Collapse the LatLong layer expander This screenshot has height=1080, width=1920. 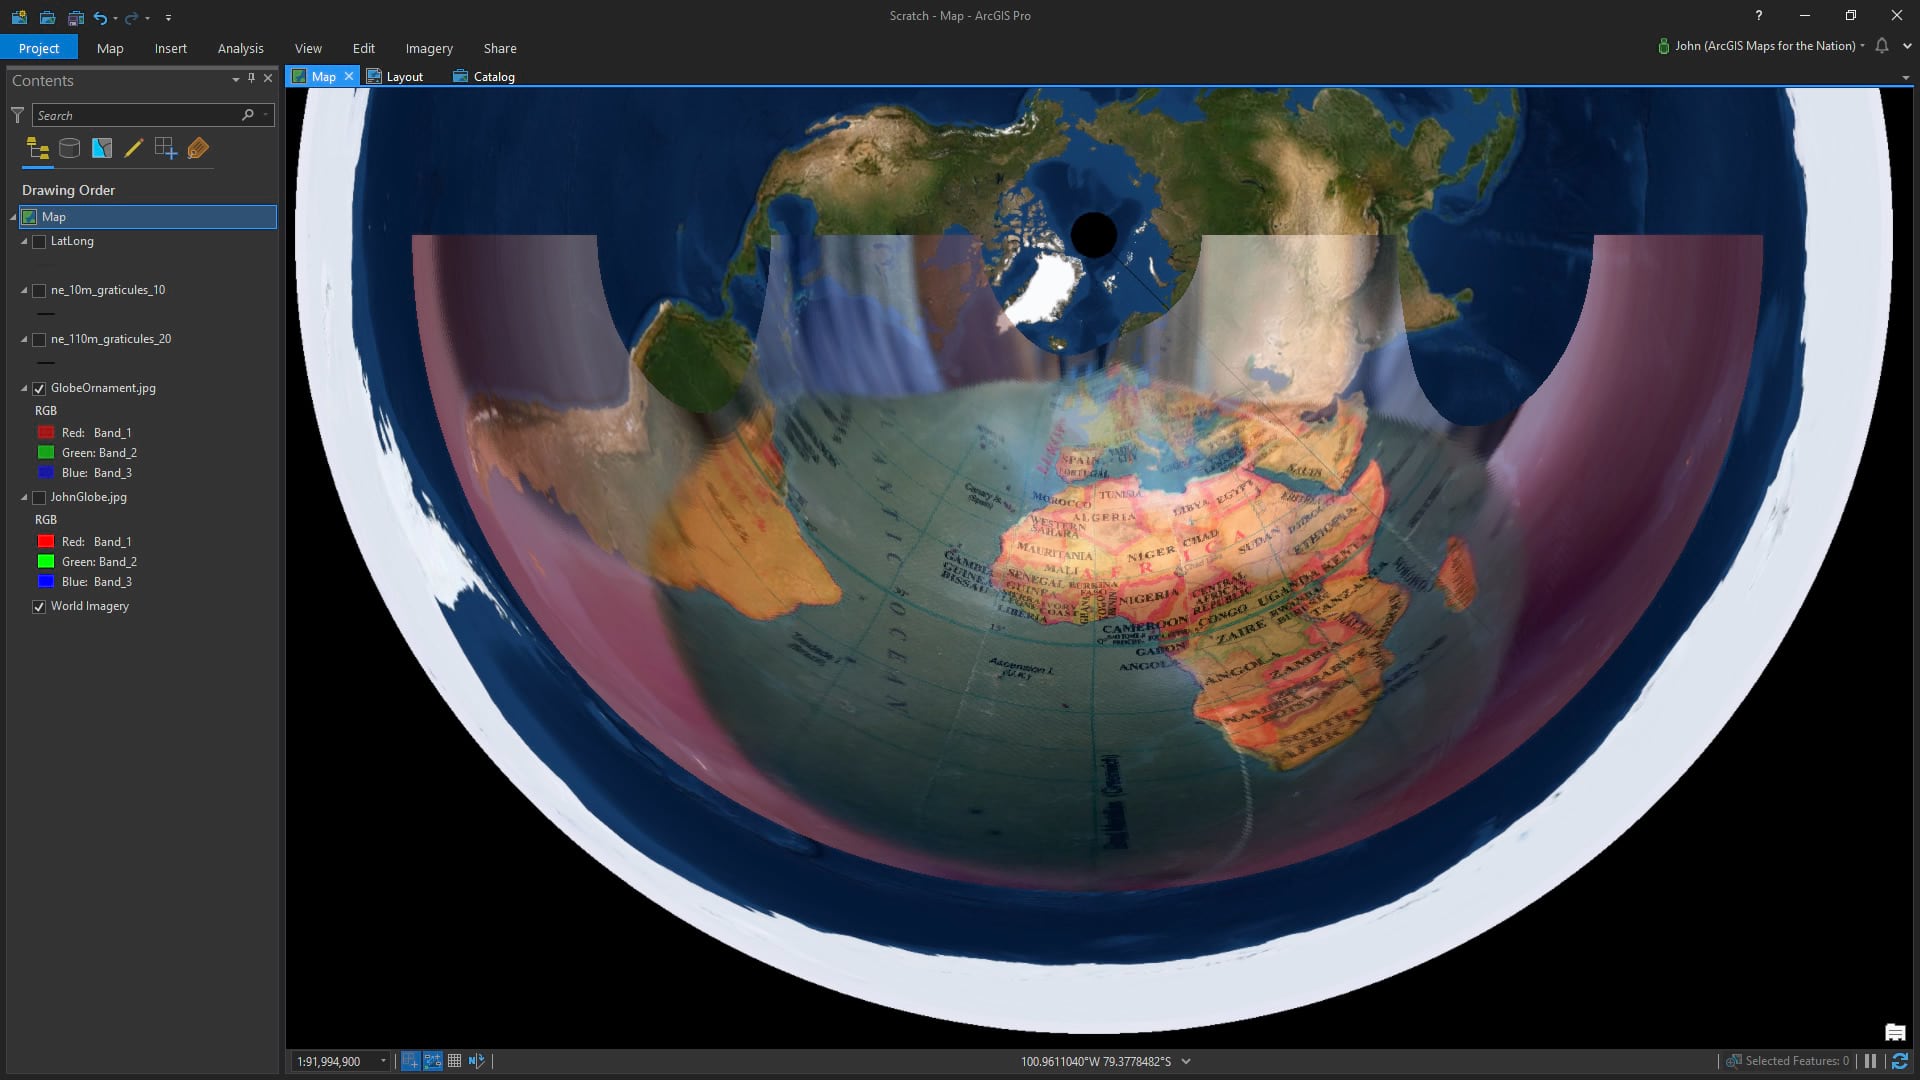point(24,242)
